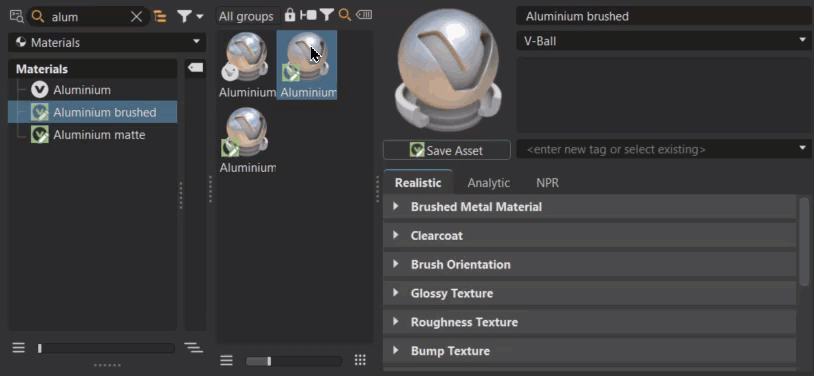Expand the Clearcoat section
The width and height of the screenshot is (814, 376).
589,235
